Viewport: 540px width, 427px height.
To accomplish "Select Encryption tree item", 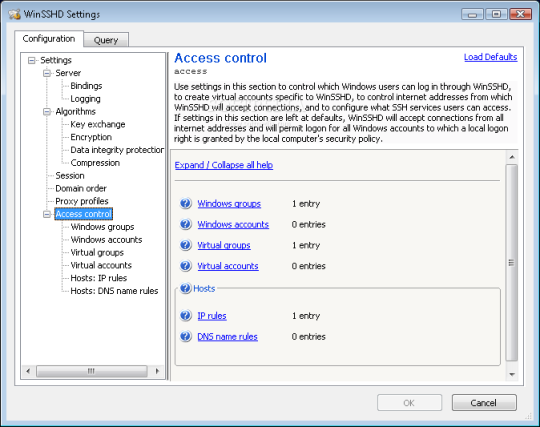I will tap(91, 137).
